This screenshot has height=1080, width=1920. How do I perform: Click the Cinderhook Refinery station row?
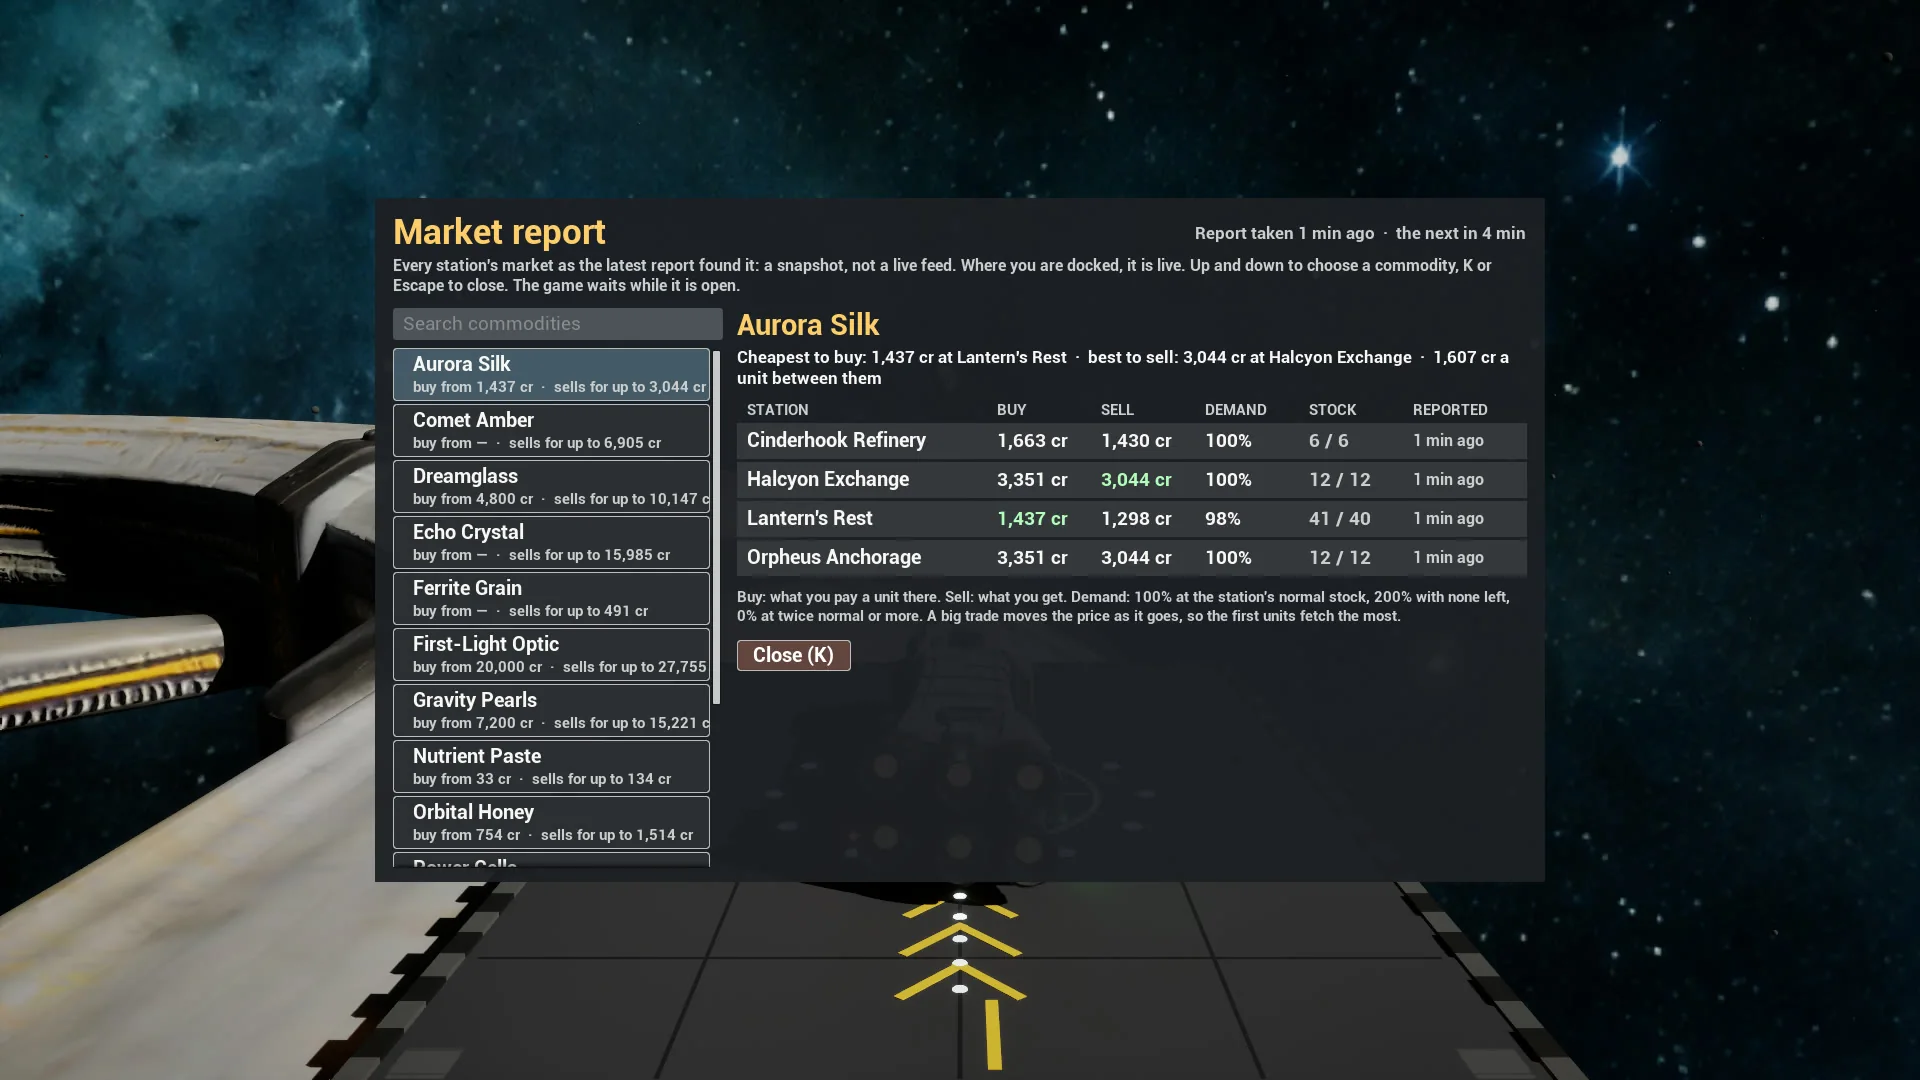pyautogui.click(x=1131, y=441)
